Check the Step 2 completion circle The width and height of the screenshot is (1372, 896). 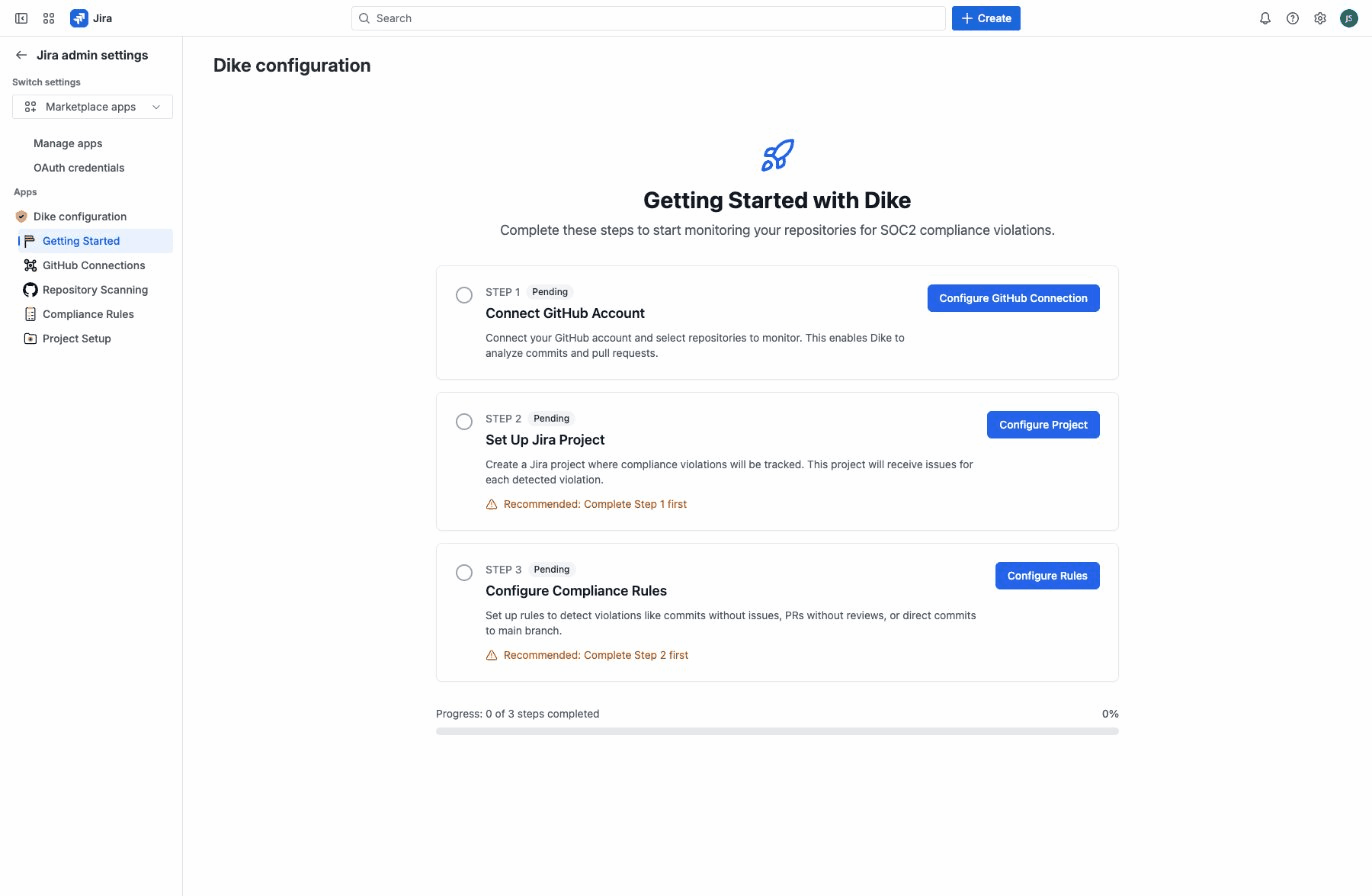click(464, 421)
